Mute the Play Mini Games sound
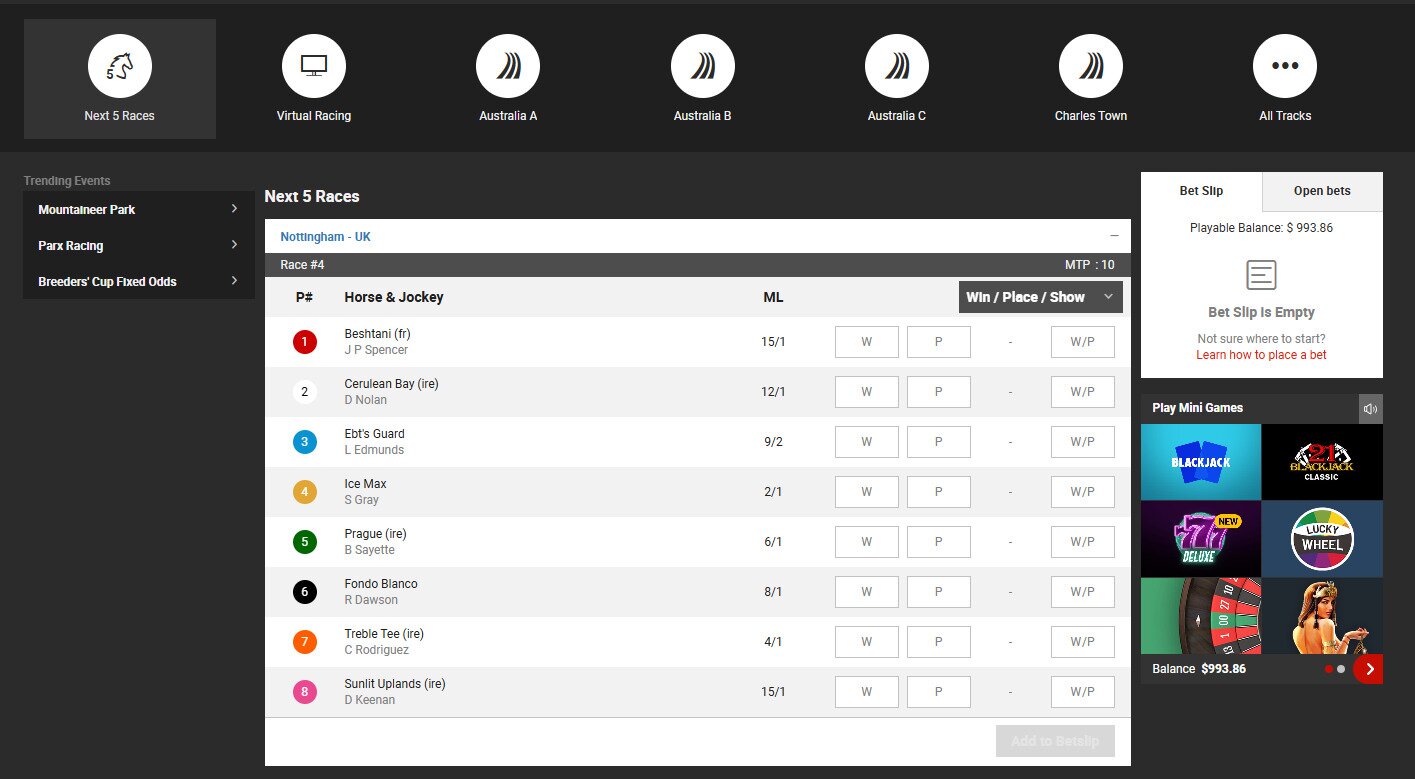The width and height of the screenshot is (1415, 779). tap(1370, 408)
